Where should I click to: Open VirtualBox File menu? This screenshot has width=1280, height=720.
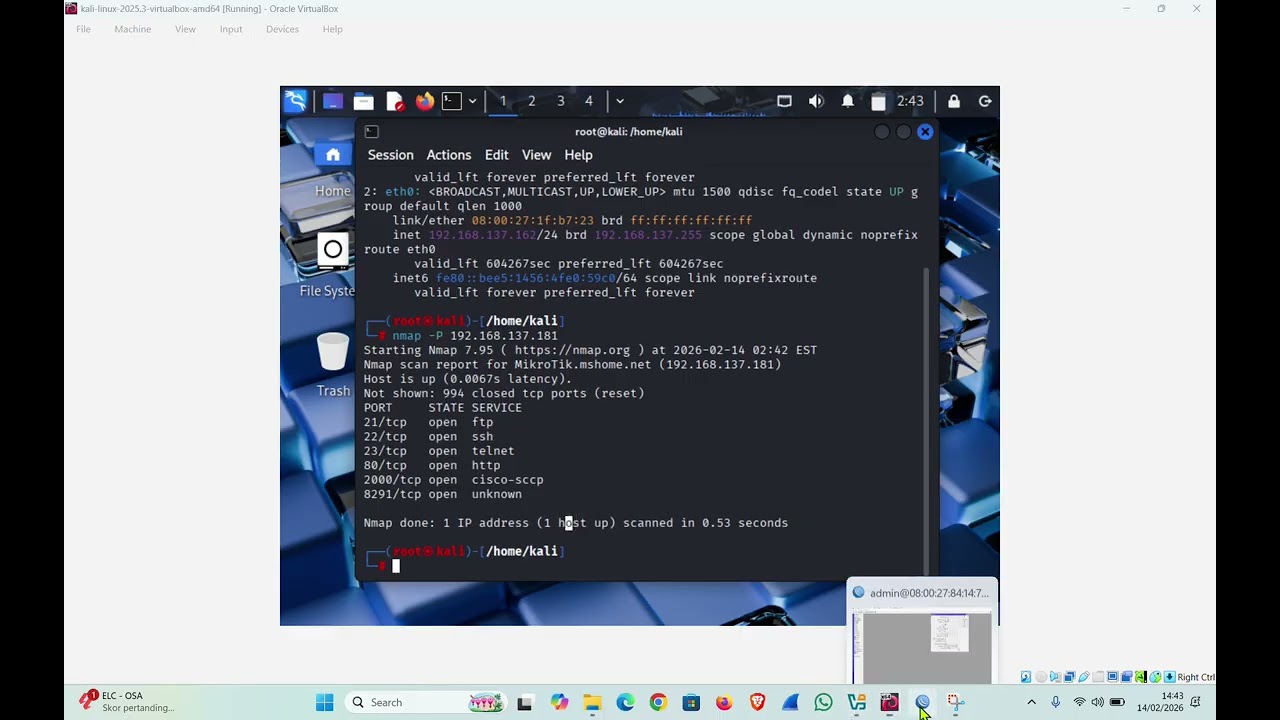[84, 29]
